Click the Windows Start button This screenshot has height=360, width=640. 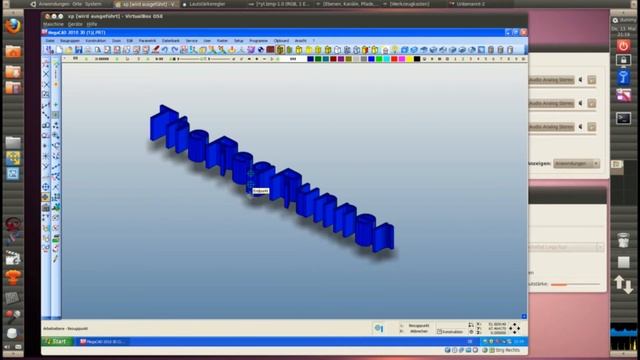[x=58, y=341]
